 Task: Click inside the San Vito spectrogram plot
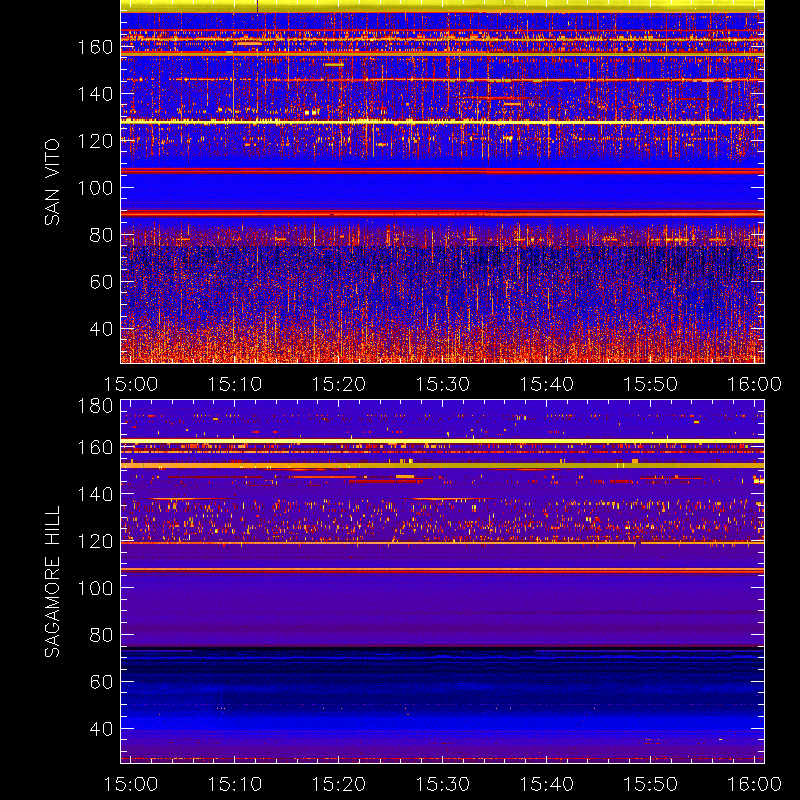(442, 182)
